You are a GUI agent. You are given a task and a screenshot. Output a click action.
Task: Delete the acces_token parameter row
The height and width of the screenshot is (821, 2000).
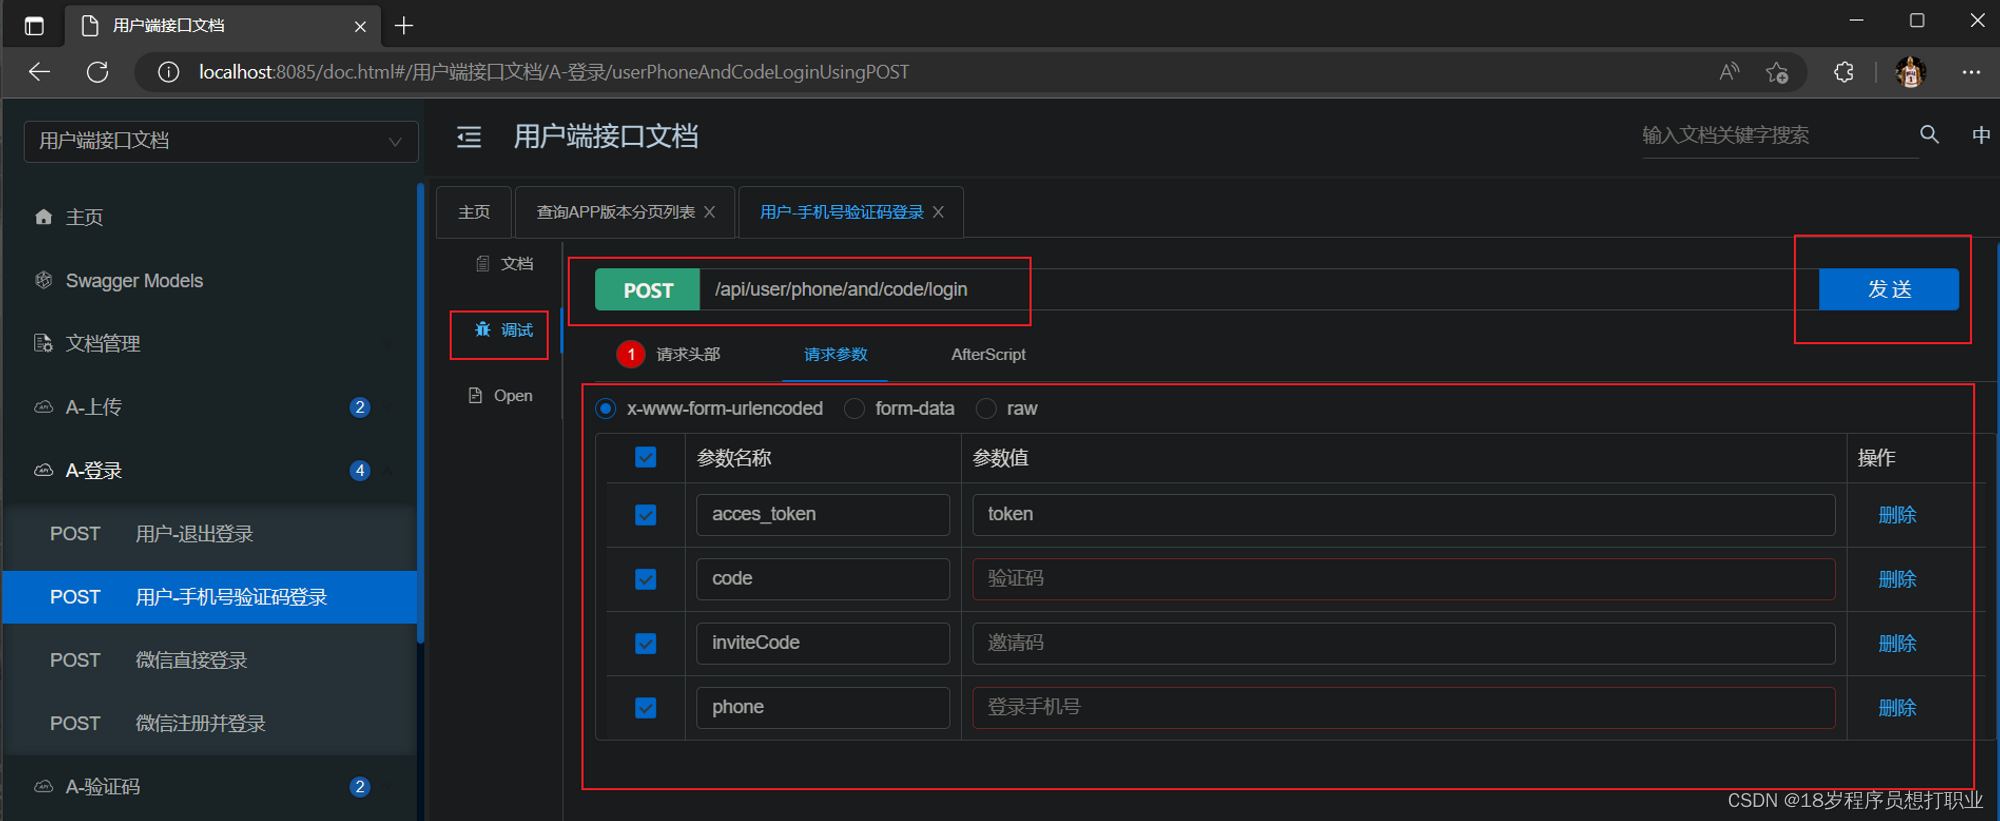point(1897,515)
